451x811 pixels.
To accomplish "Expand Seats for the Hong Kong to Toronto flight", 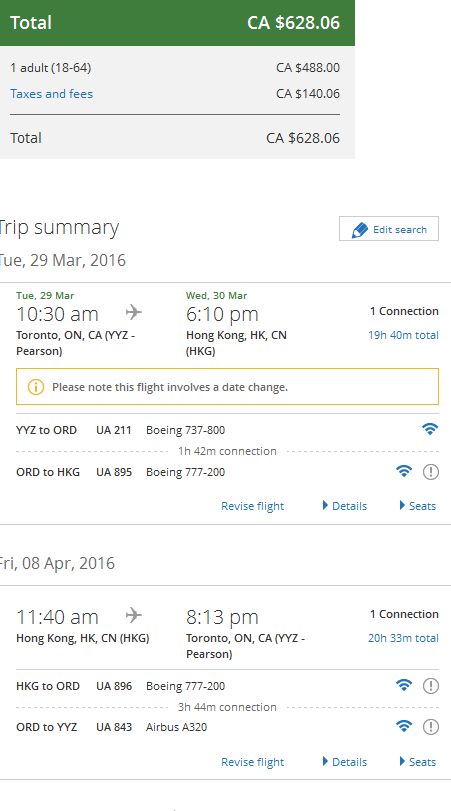I will (x=417, y=762).
